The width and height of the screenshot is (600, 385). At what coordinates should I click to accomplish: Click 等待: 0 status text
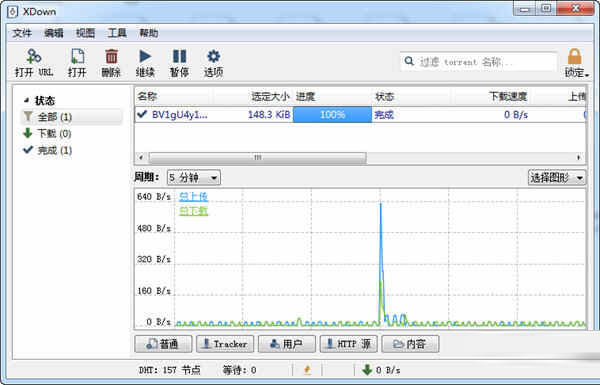[240, 370]
